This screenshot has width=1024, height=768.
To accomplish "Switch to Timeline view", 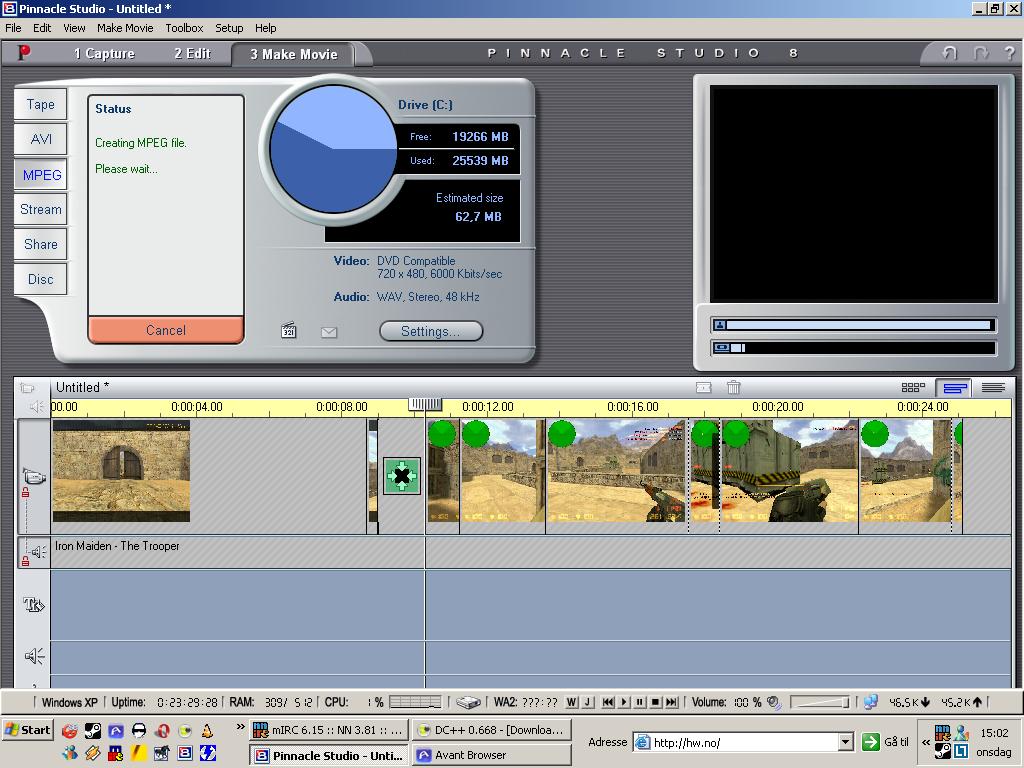I will point(954,388).
